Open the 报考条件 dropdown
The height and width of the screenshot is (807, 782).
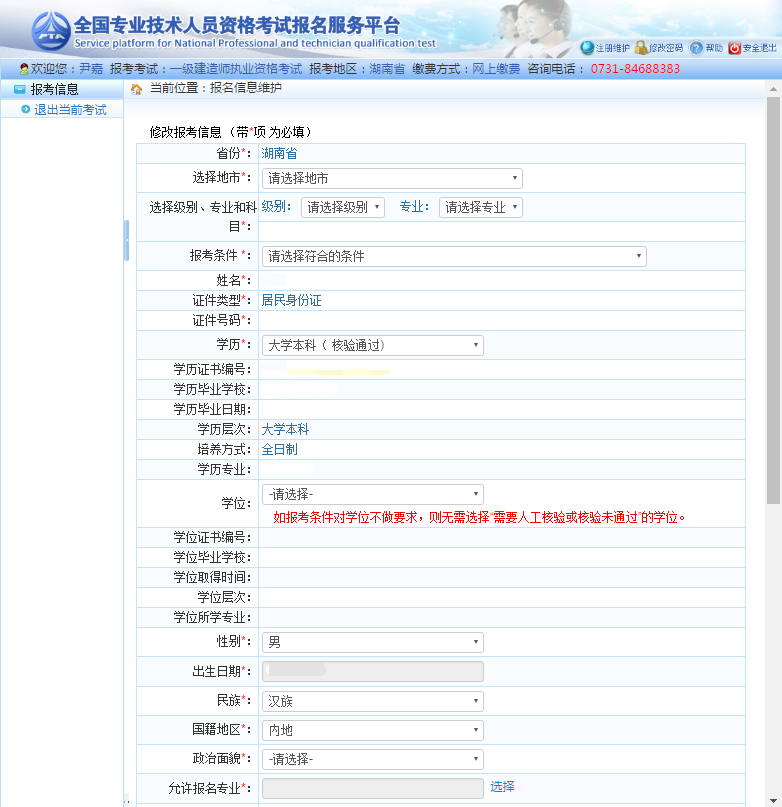[x=453, y=256]
